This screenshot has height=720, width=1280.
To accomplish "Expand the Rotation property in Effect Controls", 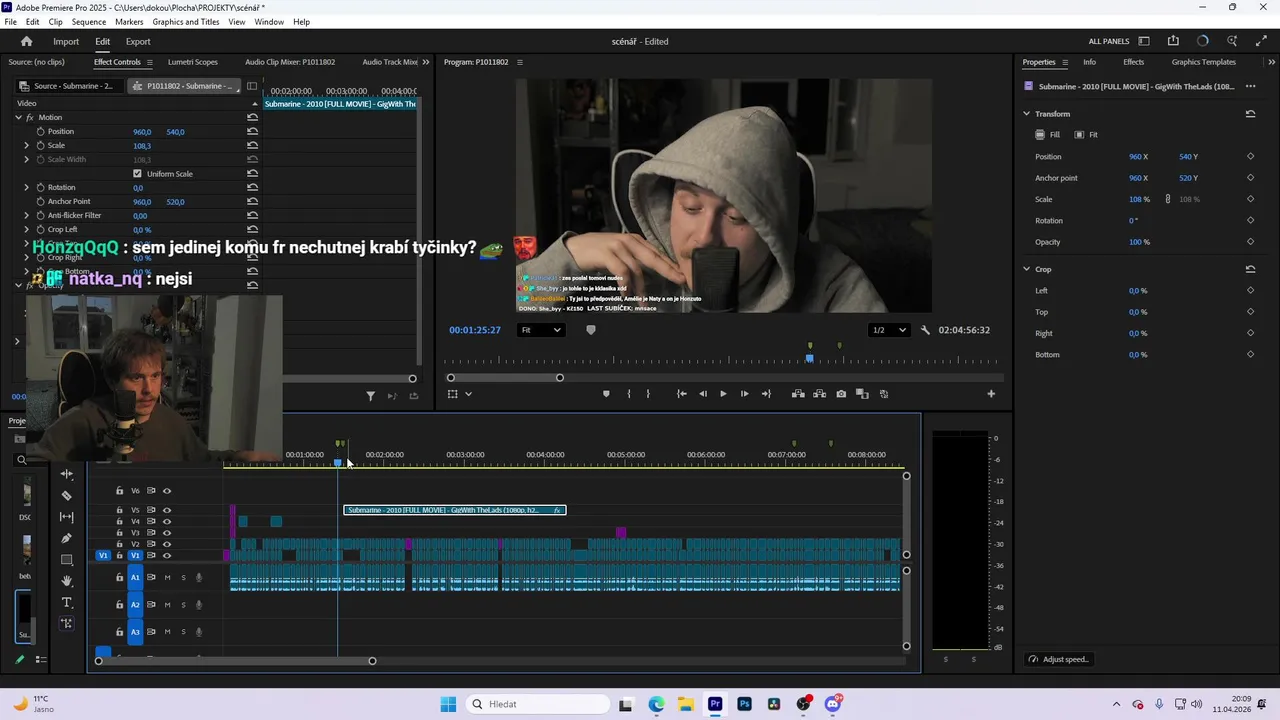I will coord(27,187).
